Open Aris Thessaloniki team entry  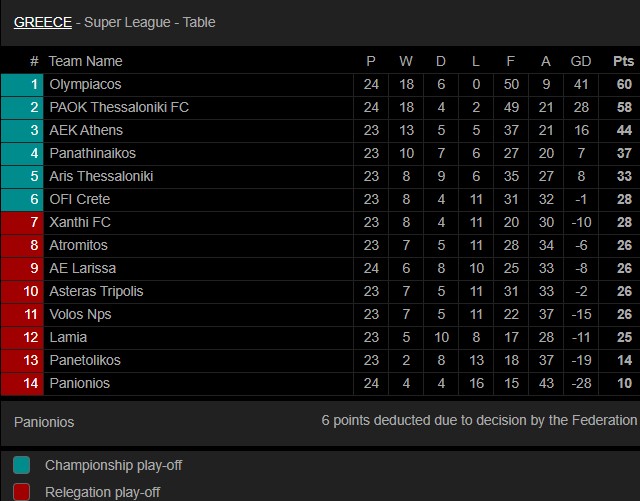click(x=101, y=176)
